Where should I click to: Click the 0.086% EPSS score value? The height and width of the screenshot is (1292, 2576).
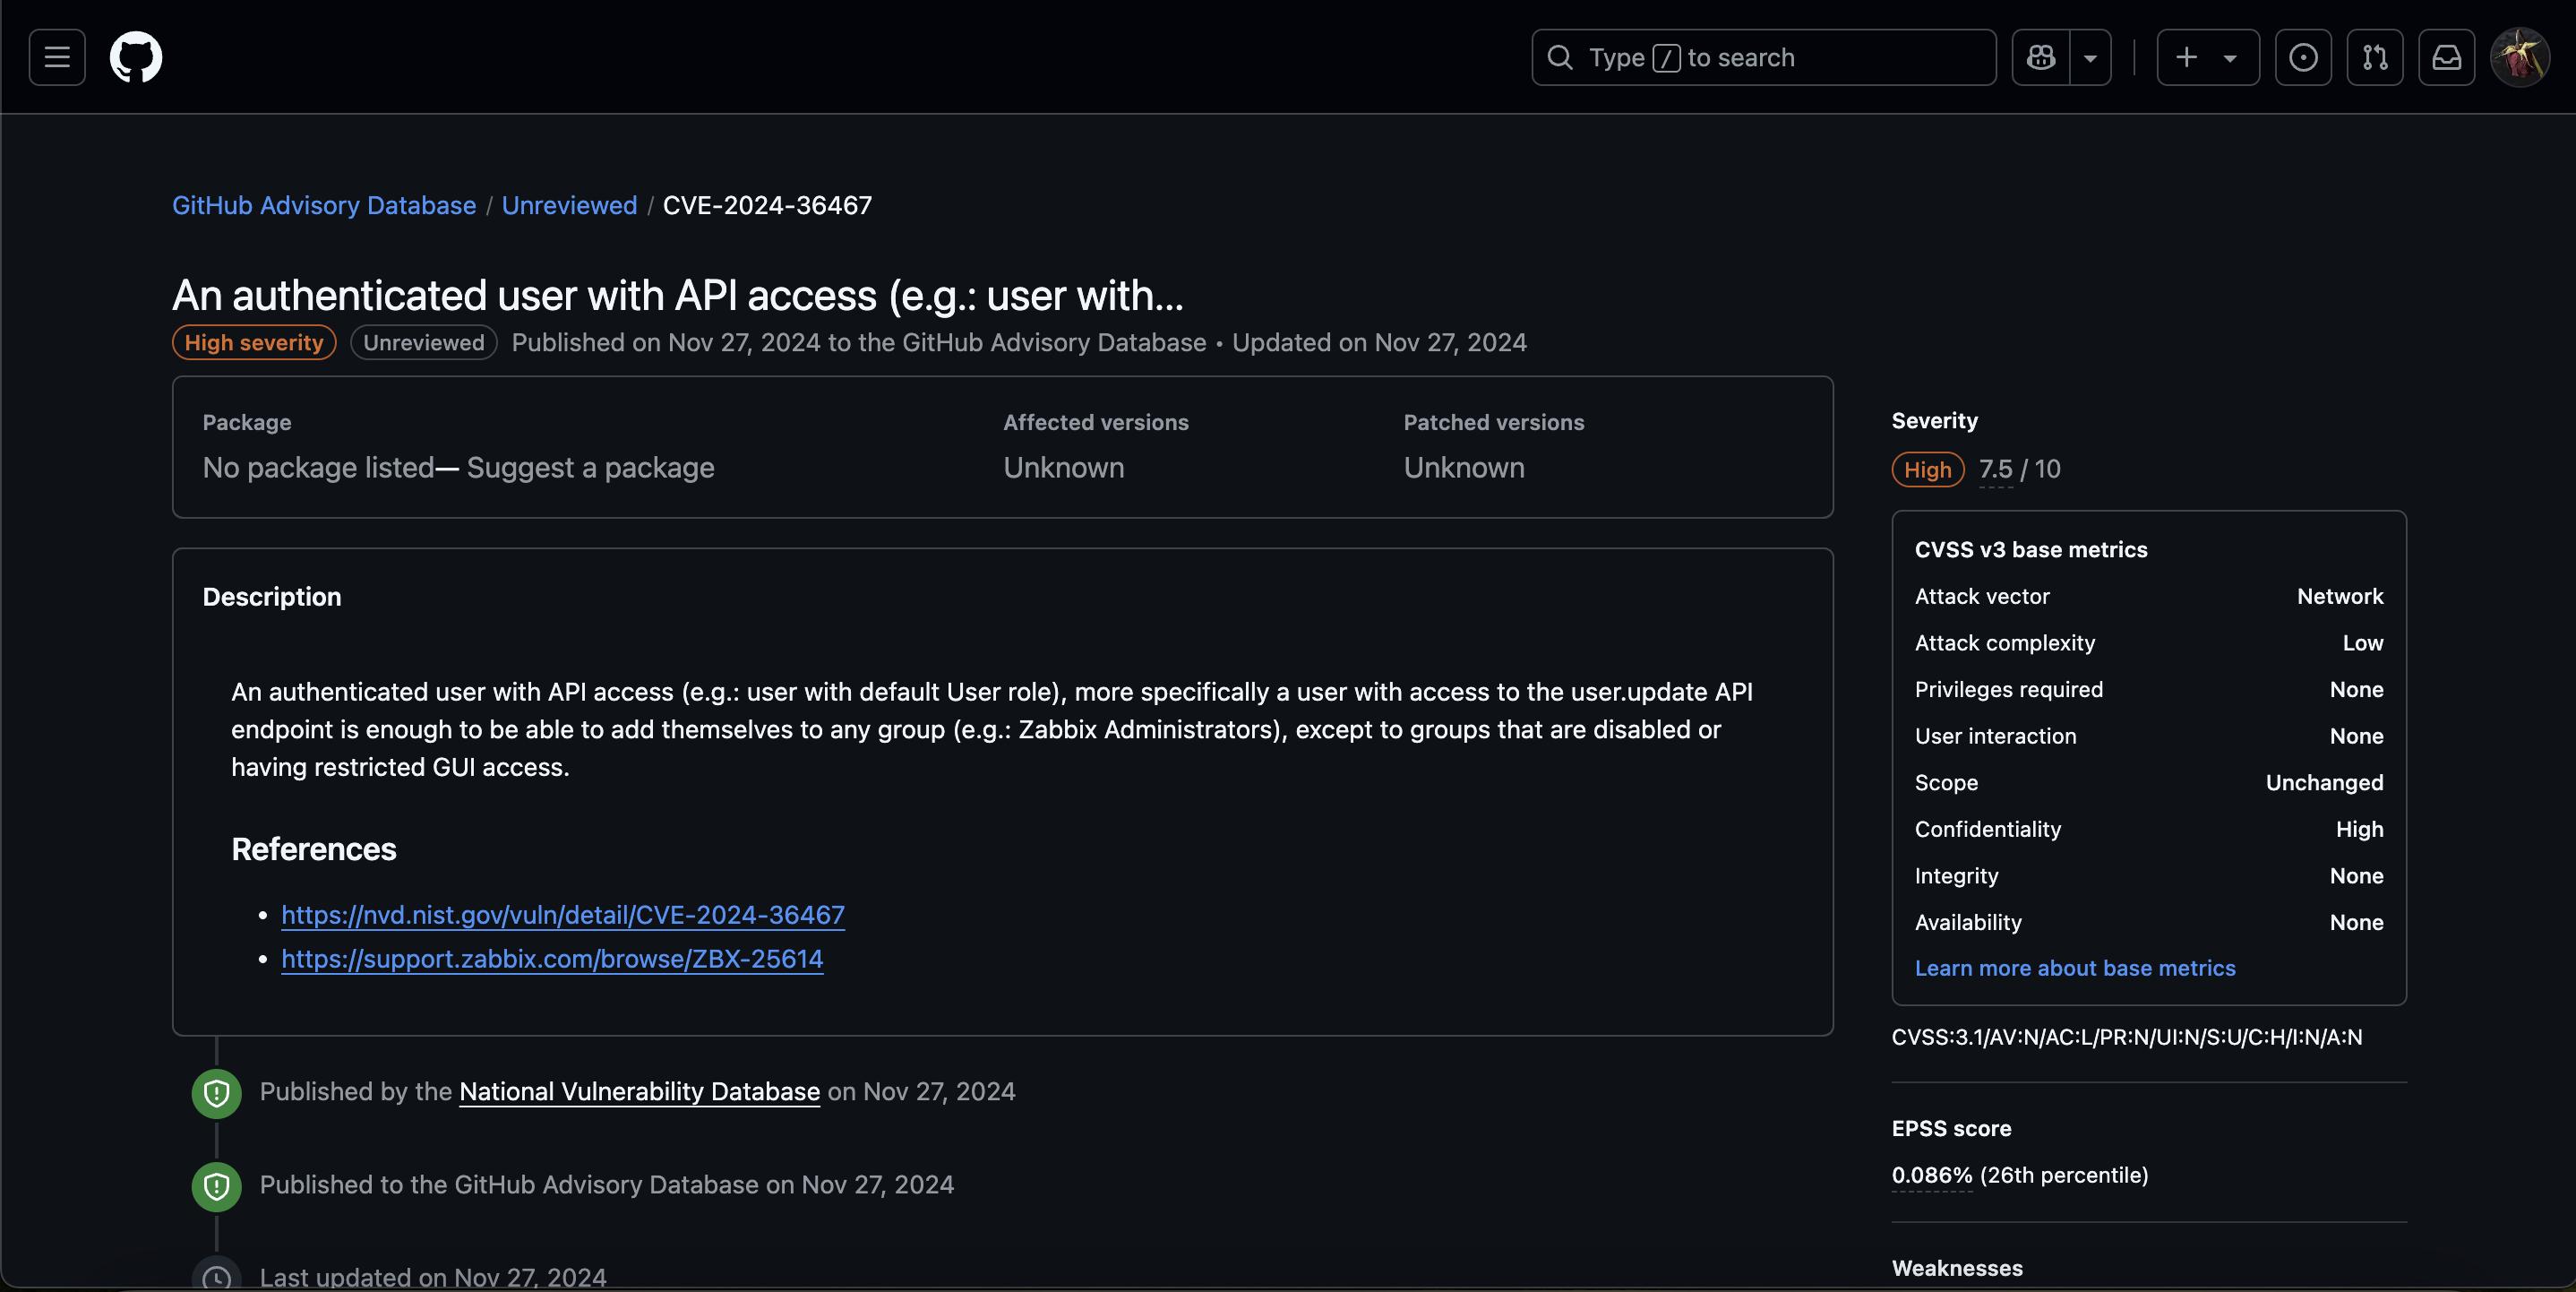[1932, 1175]
